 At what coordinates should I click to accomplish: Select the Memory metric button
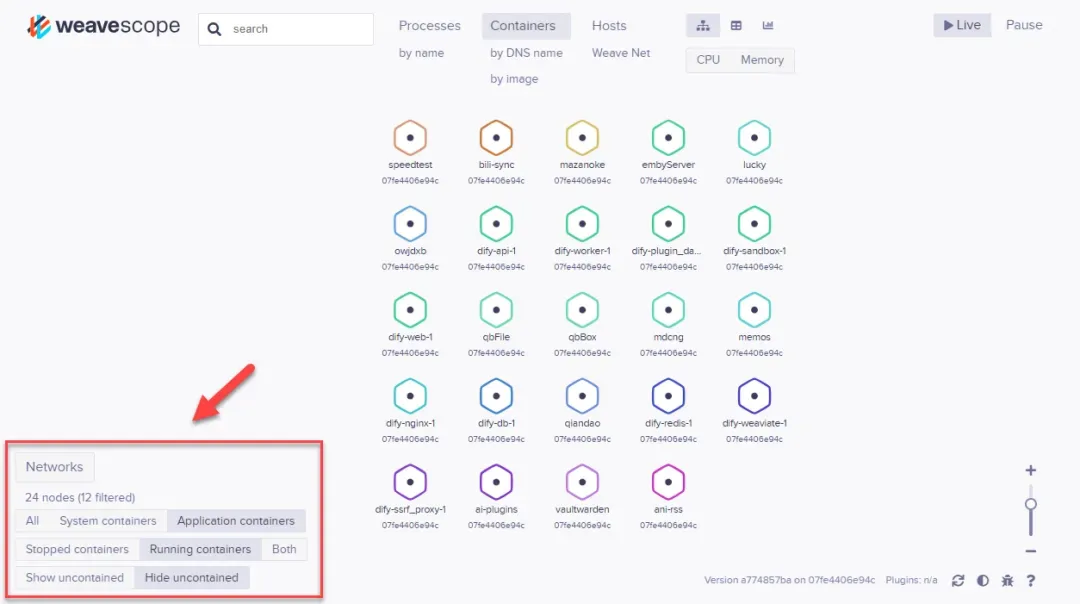point(762,60)
